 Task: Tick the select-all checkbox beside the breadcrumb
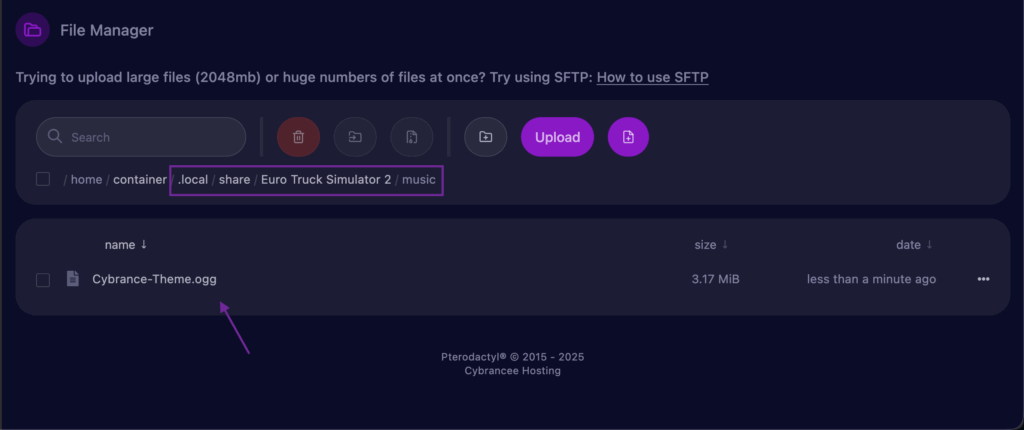coord(43,179)
